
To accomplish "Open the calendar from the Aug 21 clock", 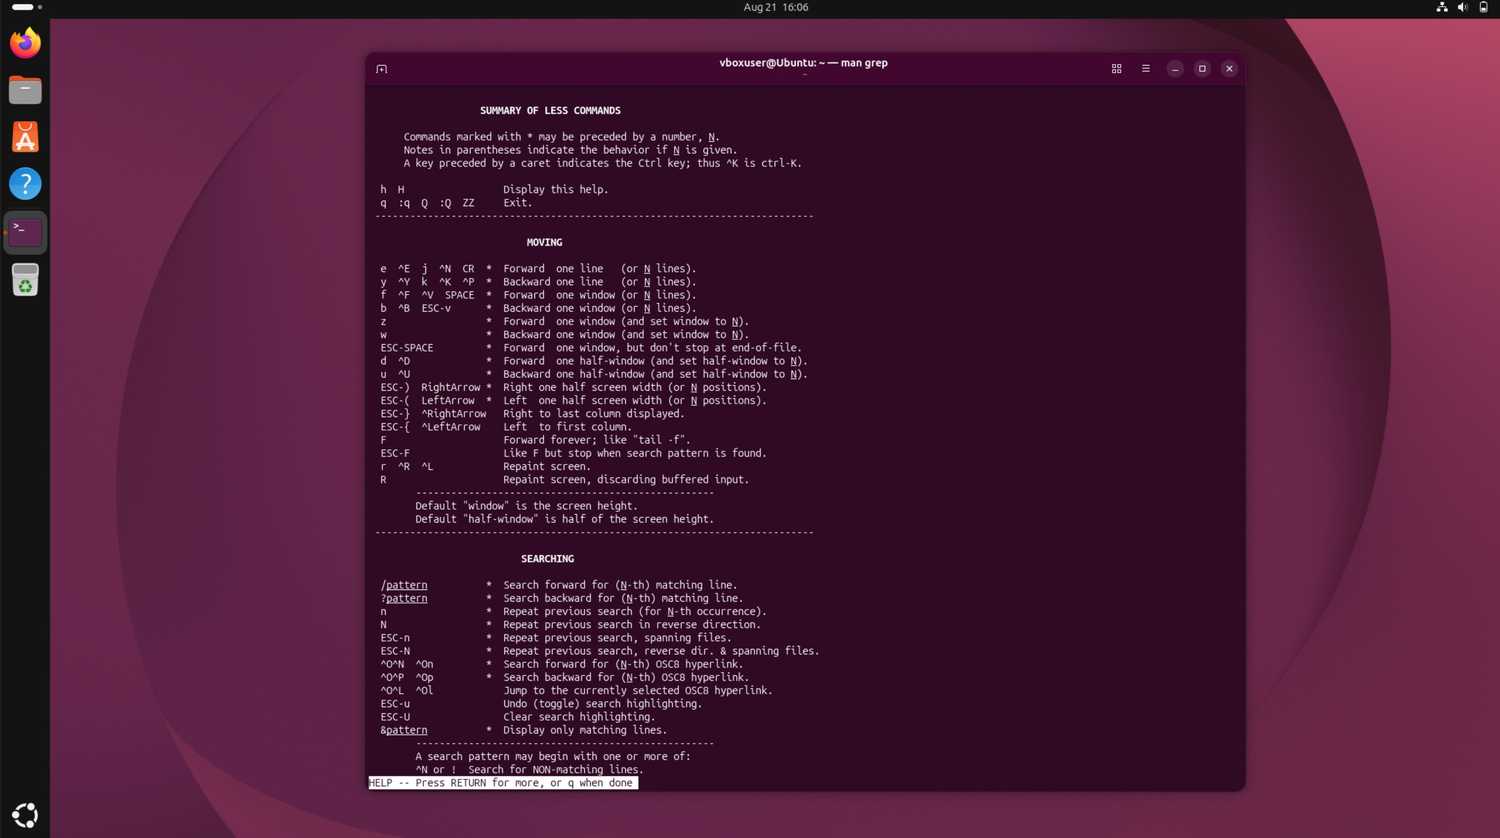I will click(x=776, y=7).
